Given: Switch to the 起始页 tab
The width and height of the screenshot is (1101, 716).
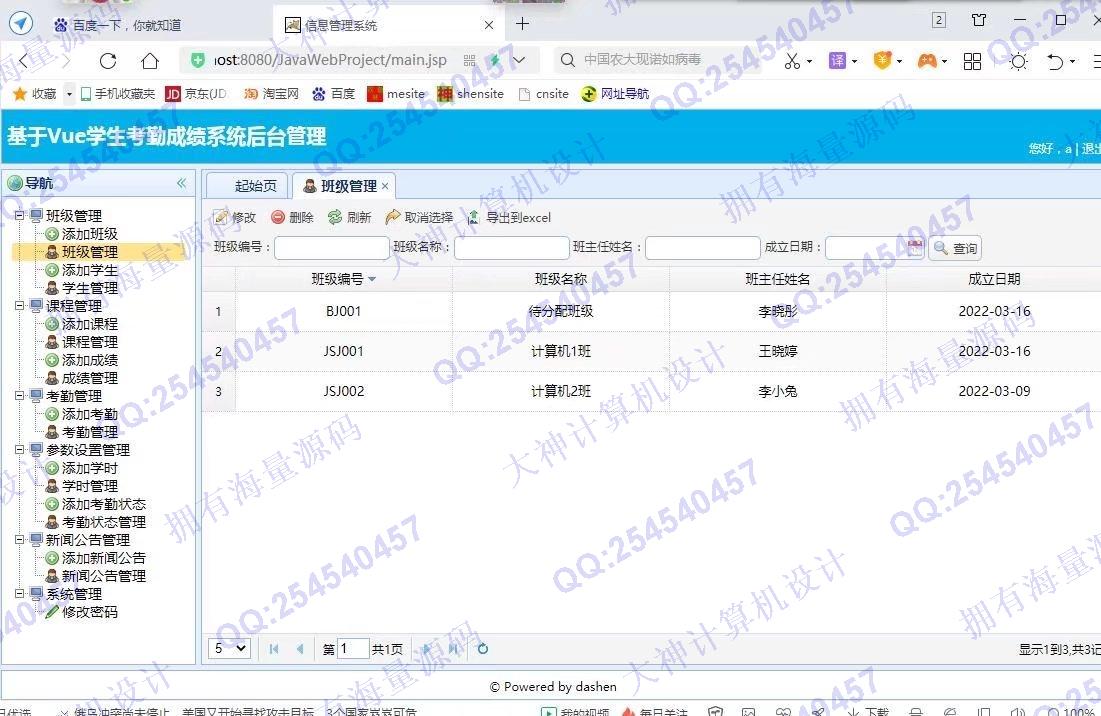Looking at the screenshot, I should 247,186.
